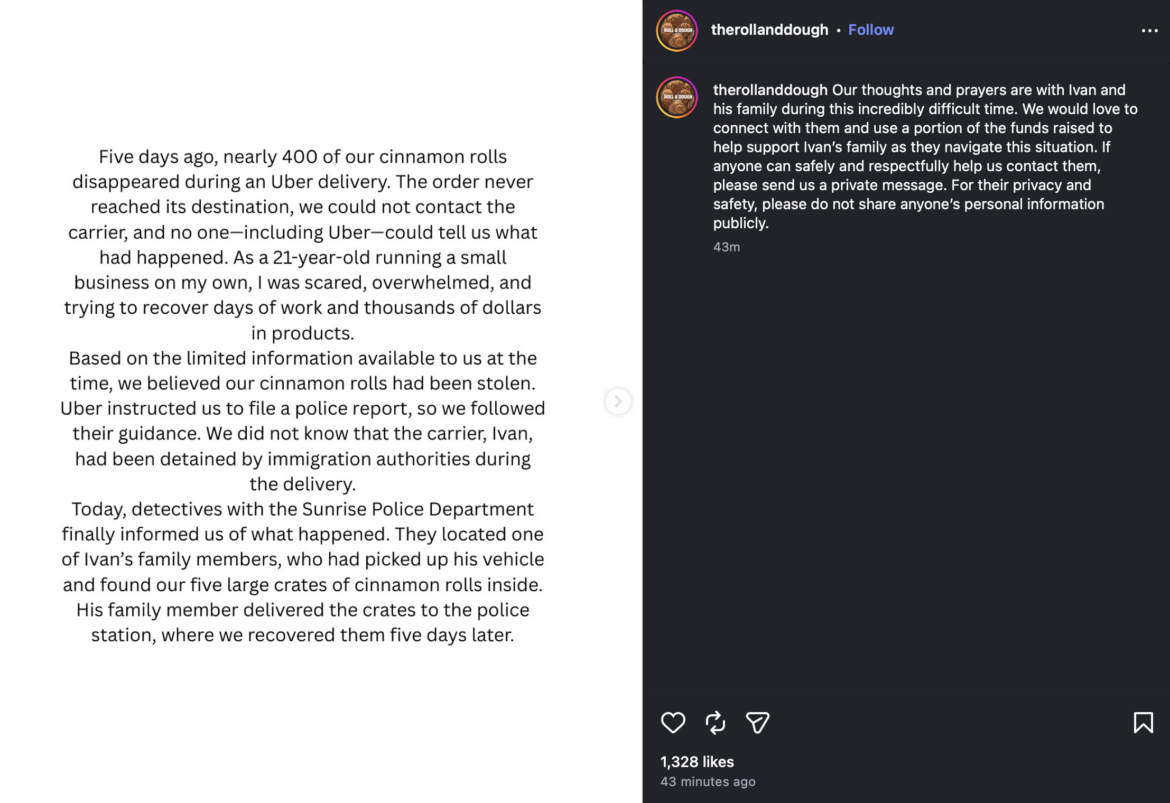Click the paragraph about filing a police report

coord(303,420)
